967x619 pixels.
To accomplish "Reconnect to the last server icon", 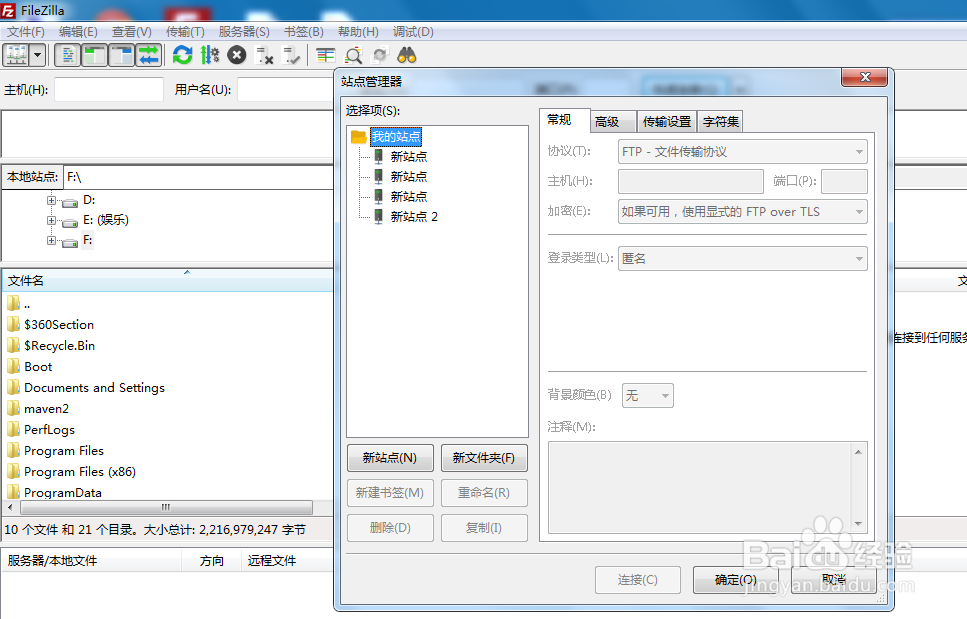I will [291, 55].
